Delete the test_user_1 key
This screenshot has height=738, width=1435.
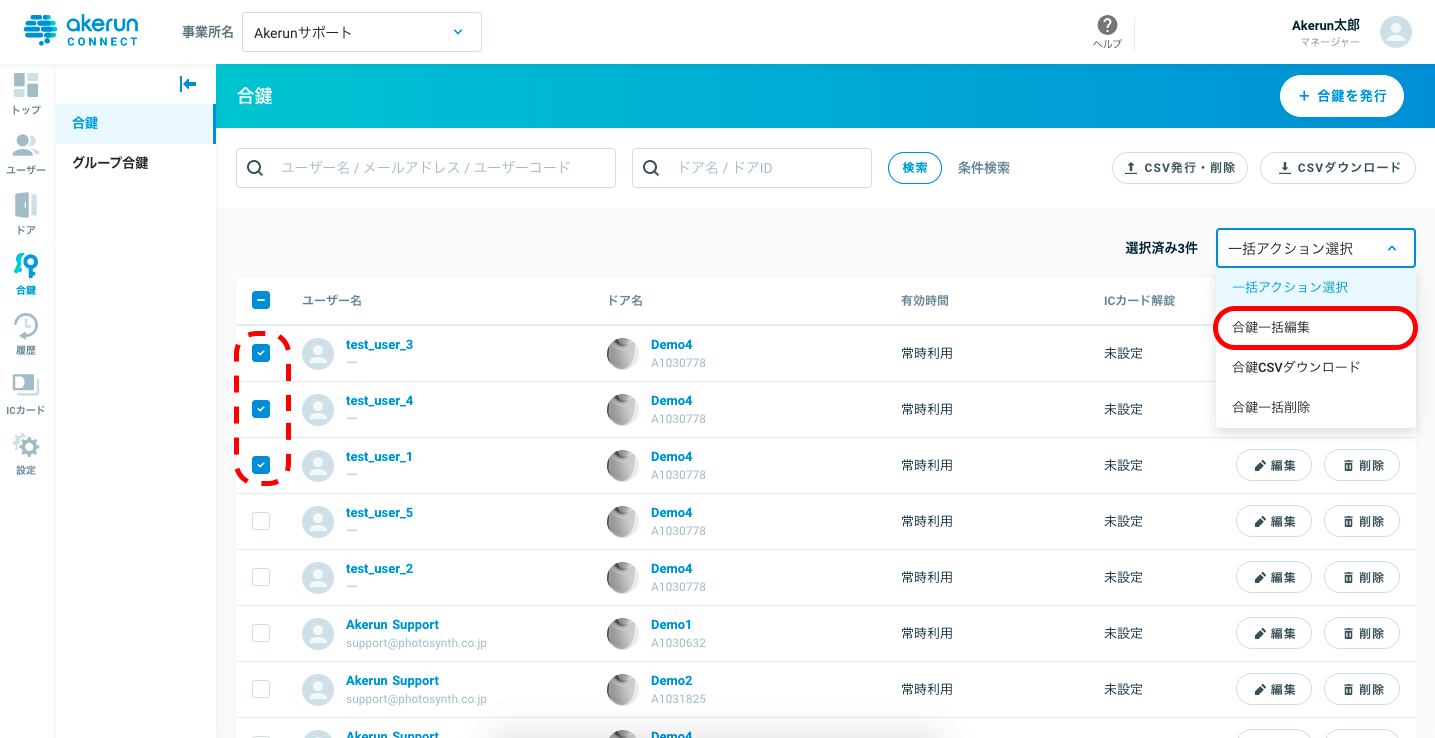[1362, 465]
